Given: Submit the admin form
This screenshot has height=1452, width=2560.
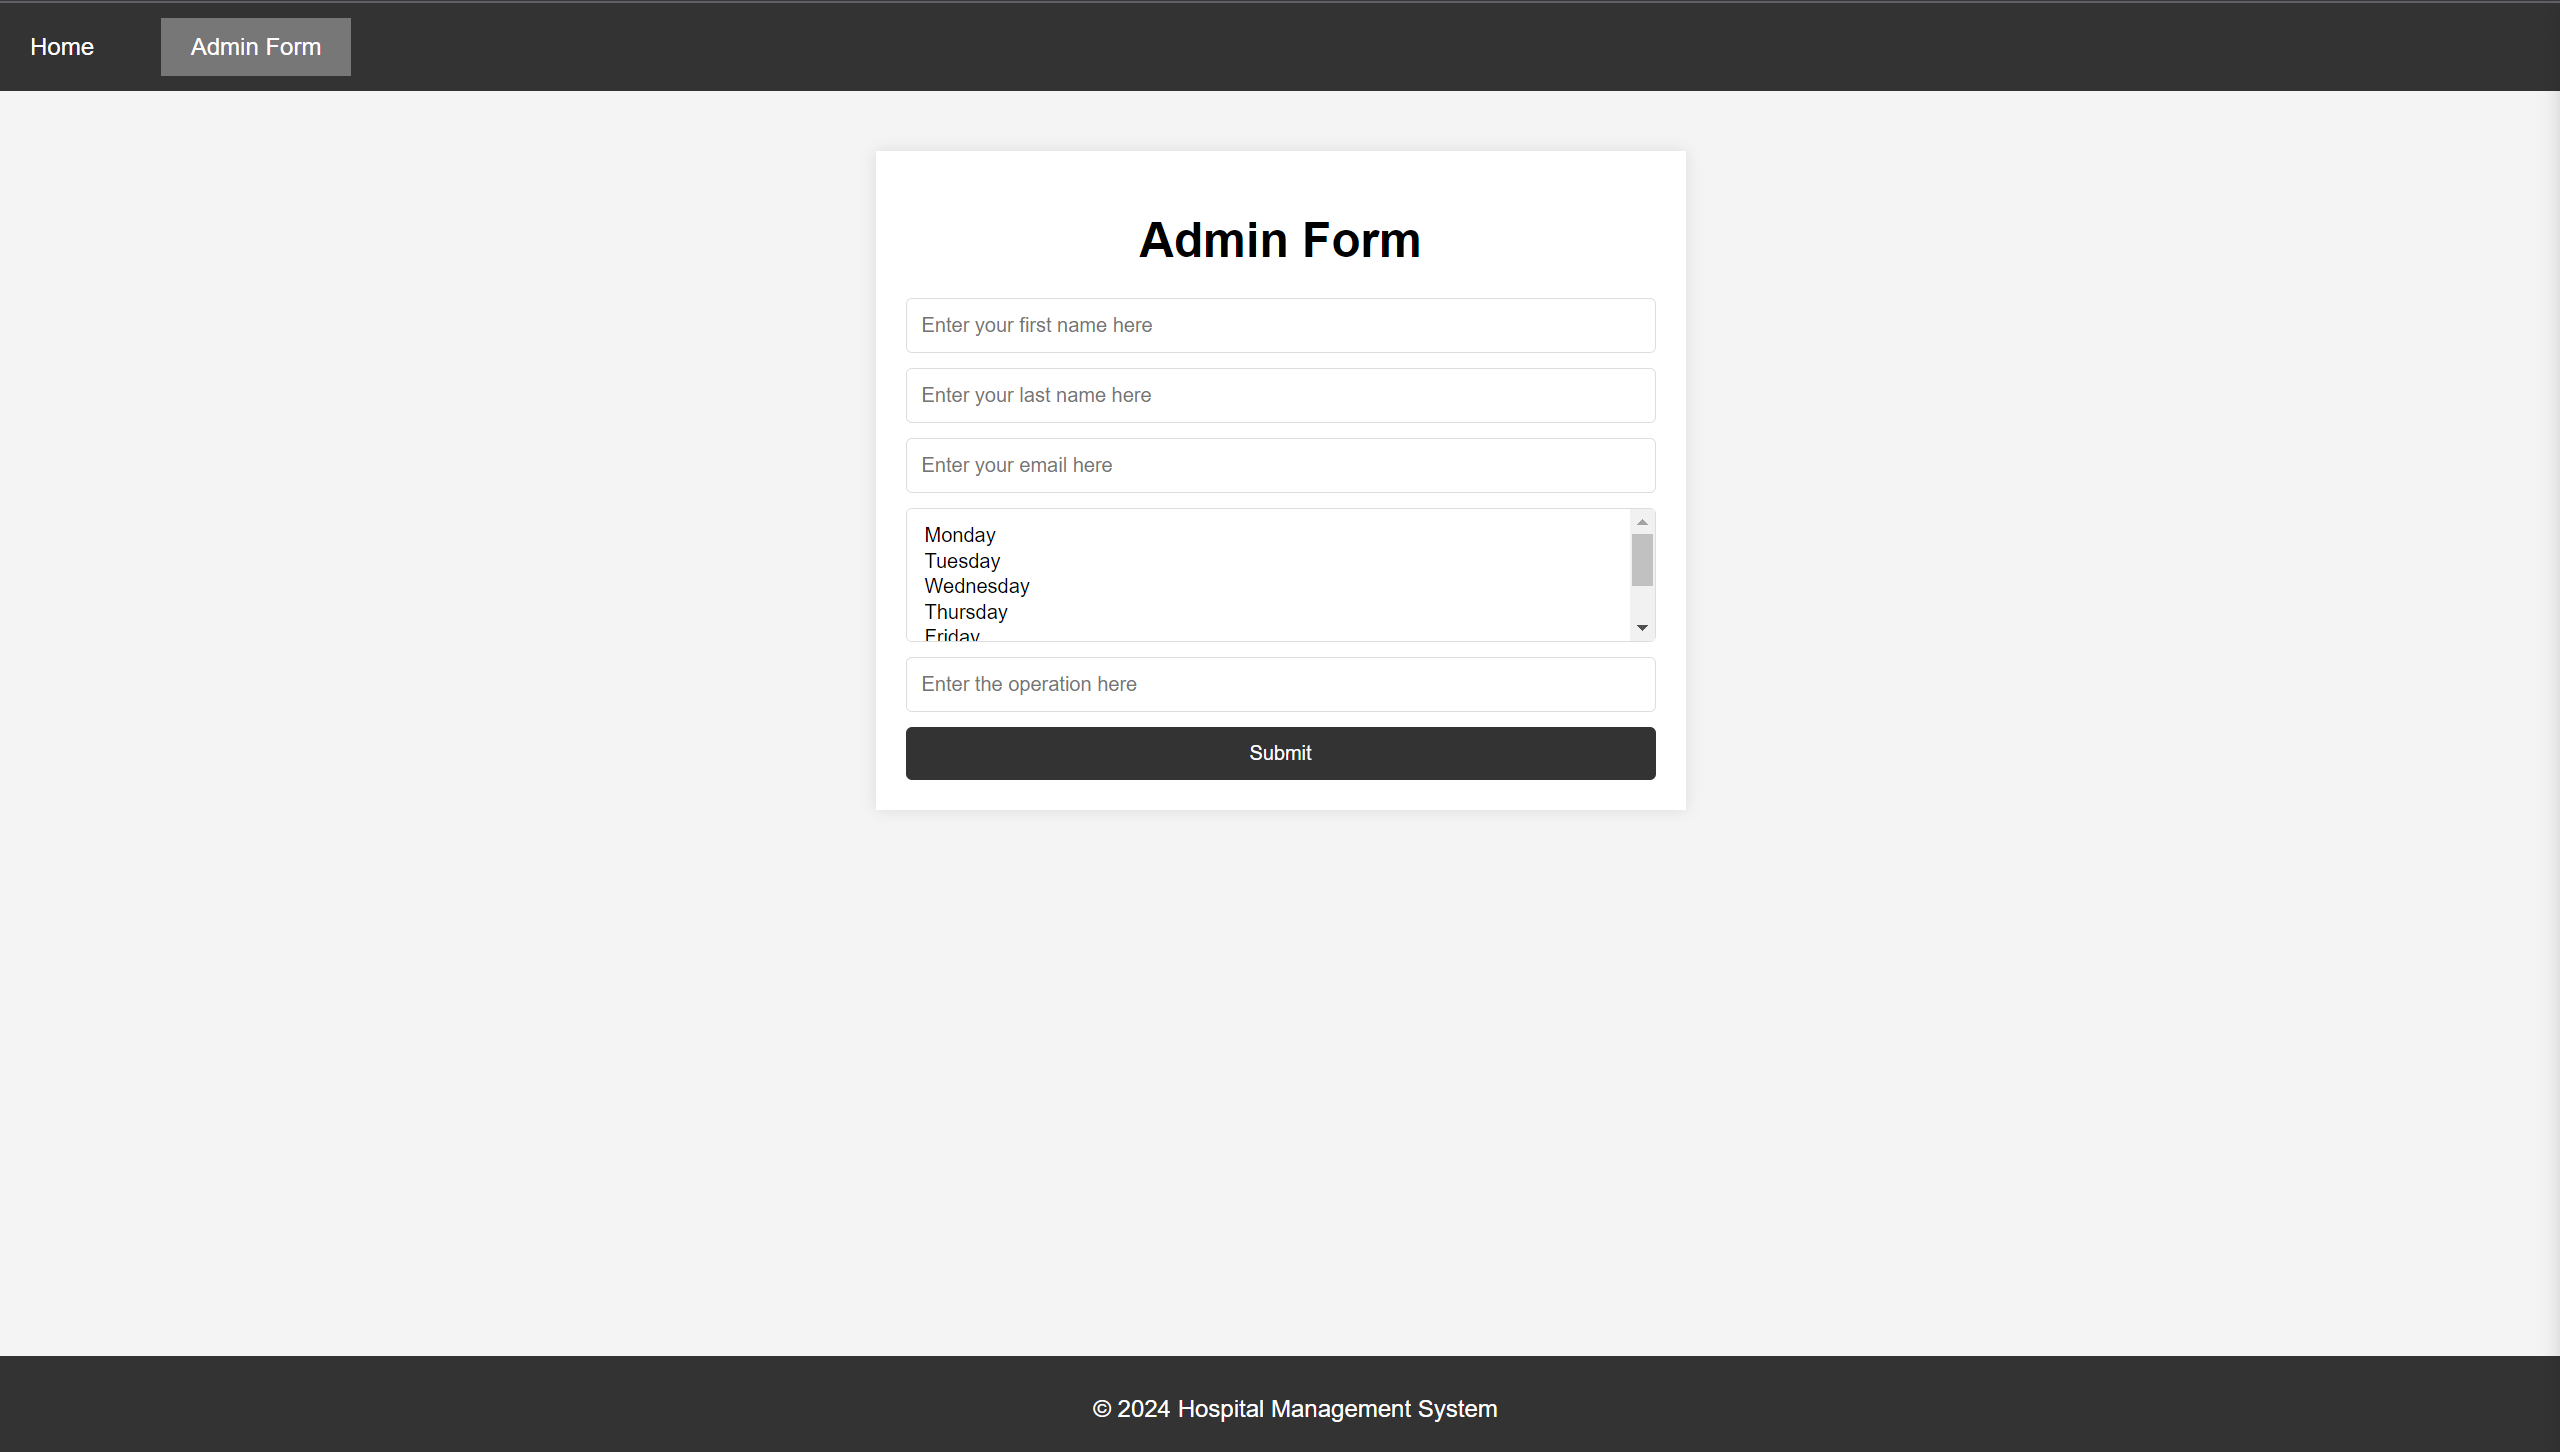Looking at the screenshot, I should click(1280, 753).
